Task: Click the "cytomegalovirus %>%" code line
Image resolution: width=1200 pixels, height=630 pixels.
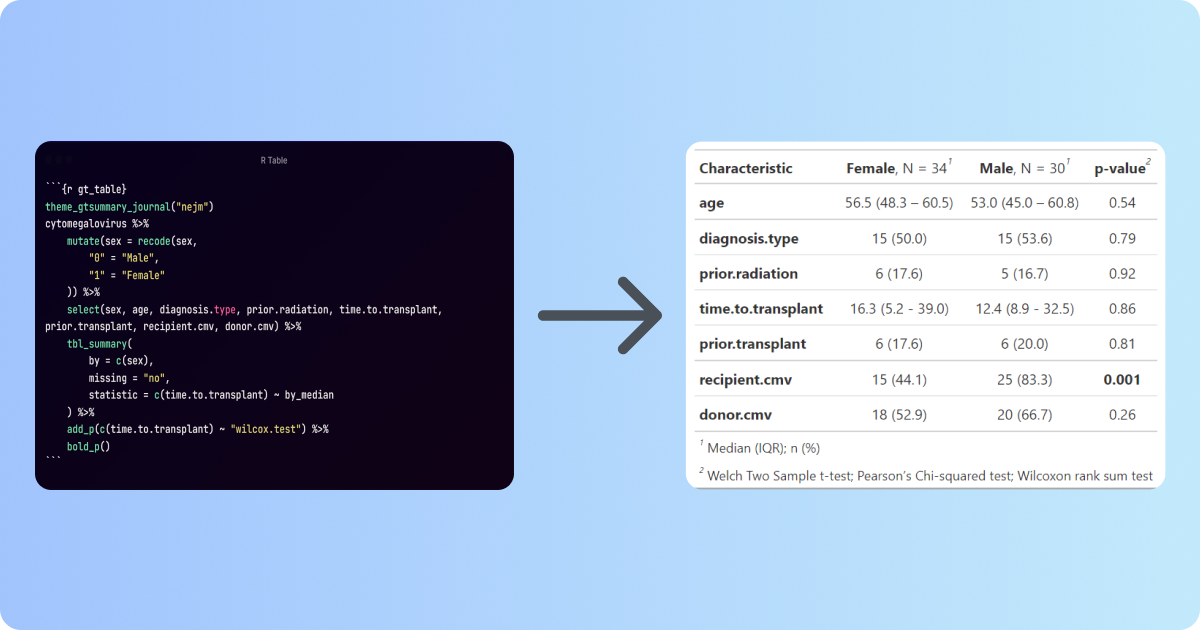Action: (x=97, y=224)
